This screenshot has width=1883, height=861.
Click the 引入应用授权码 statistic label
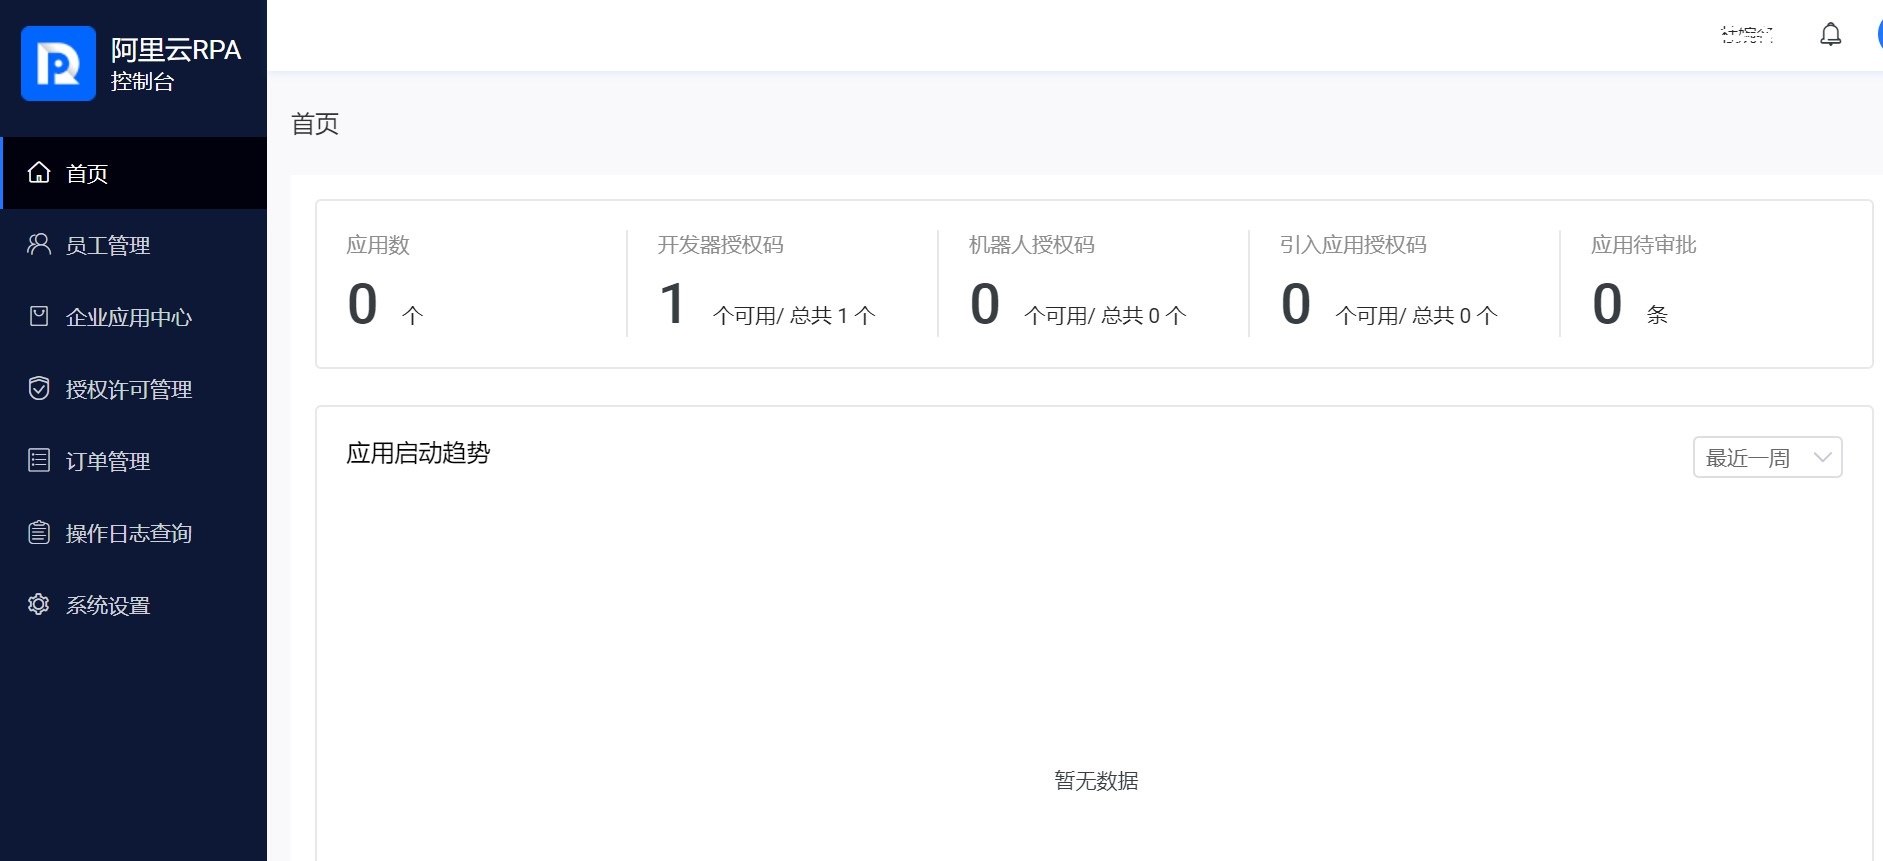(1353, 245)
